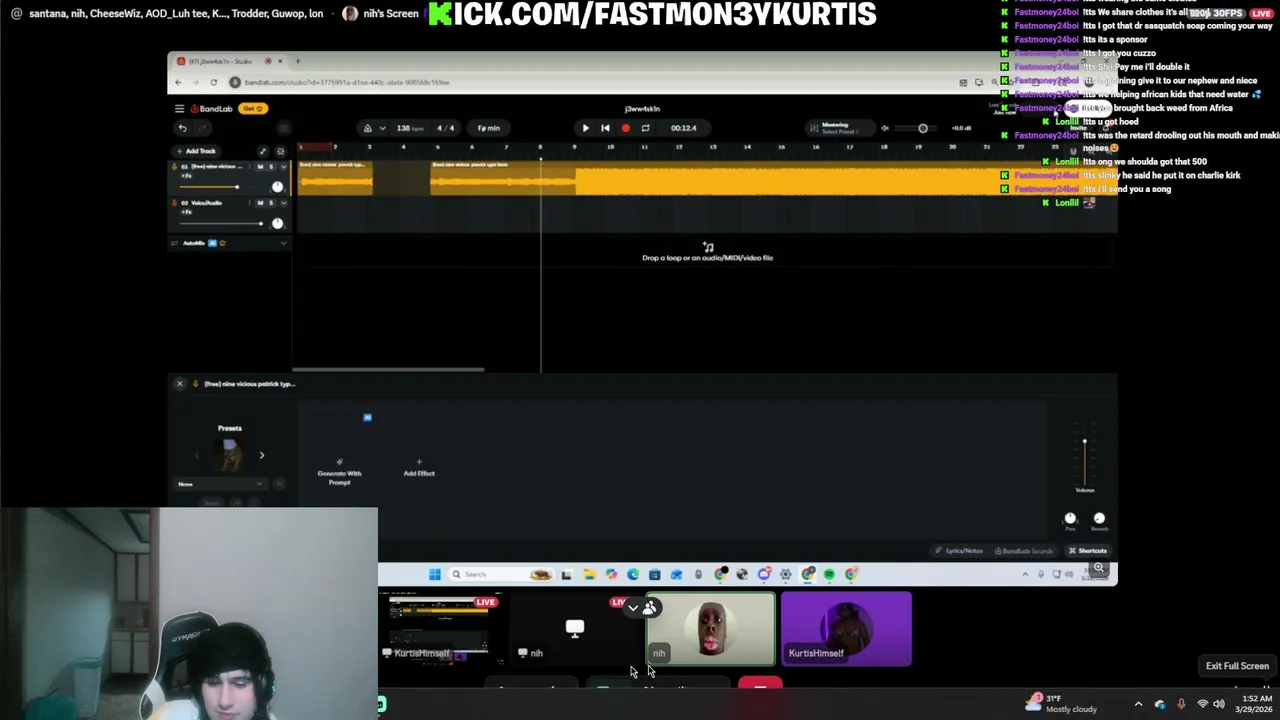Mute track 01 free nine vicious beat
Image resolution: width=1280 pixels, height=720 pixels.
click(260, 166)
